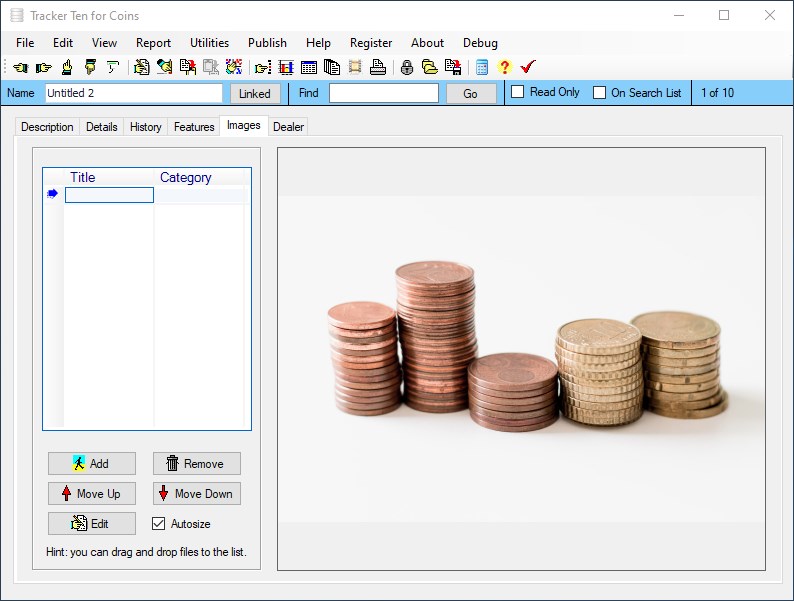Click the hand pointing right icon
Viewport: 794px width, 601px height.
(44, 67)
